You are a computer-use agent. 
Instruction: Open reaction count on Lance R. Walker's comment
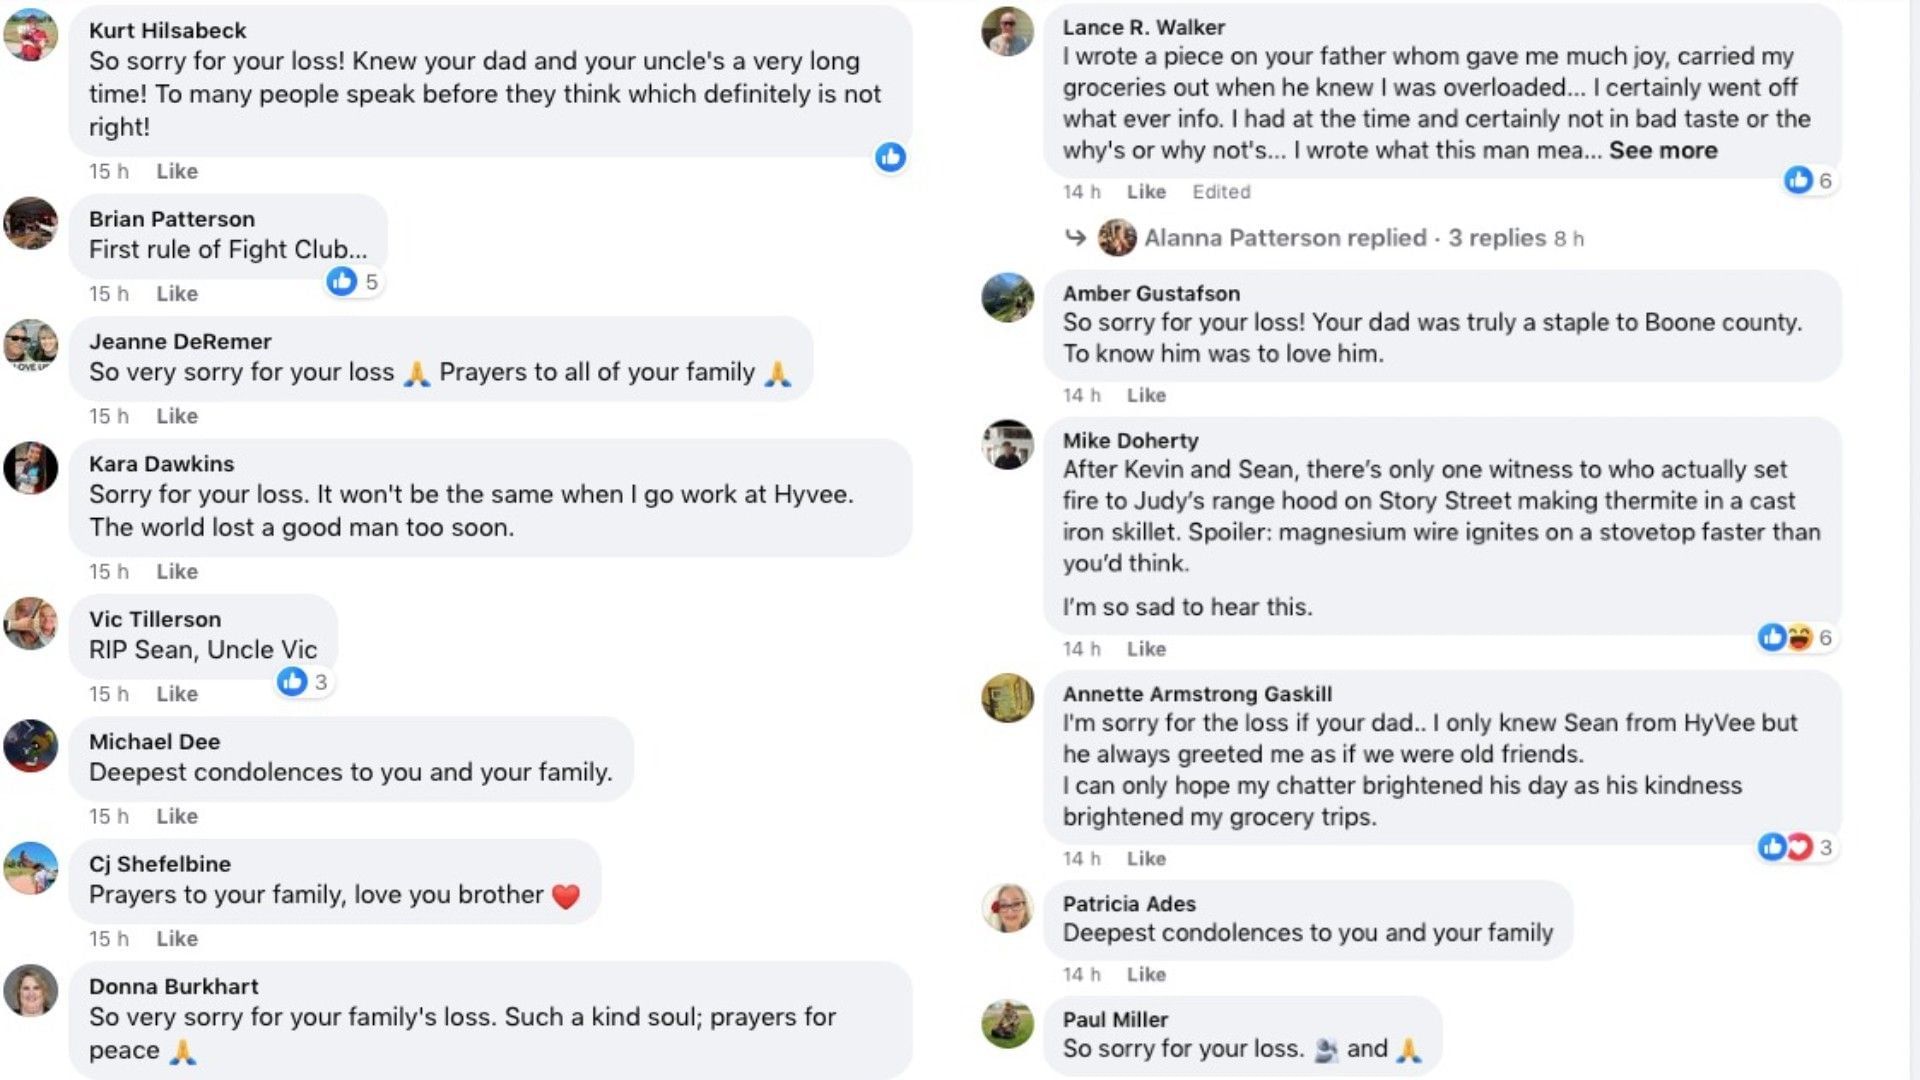1809,180
